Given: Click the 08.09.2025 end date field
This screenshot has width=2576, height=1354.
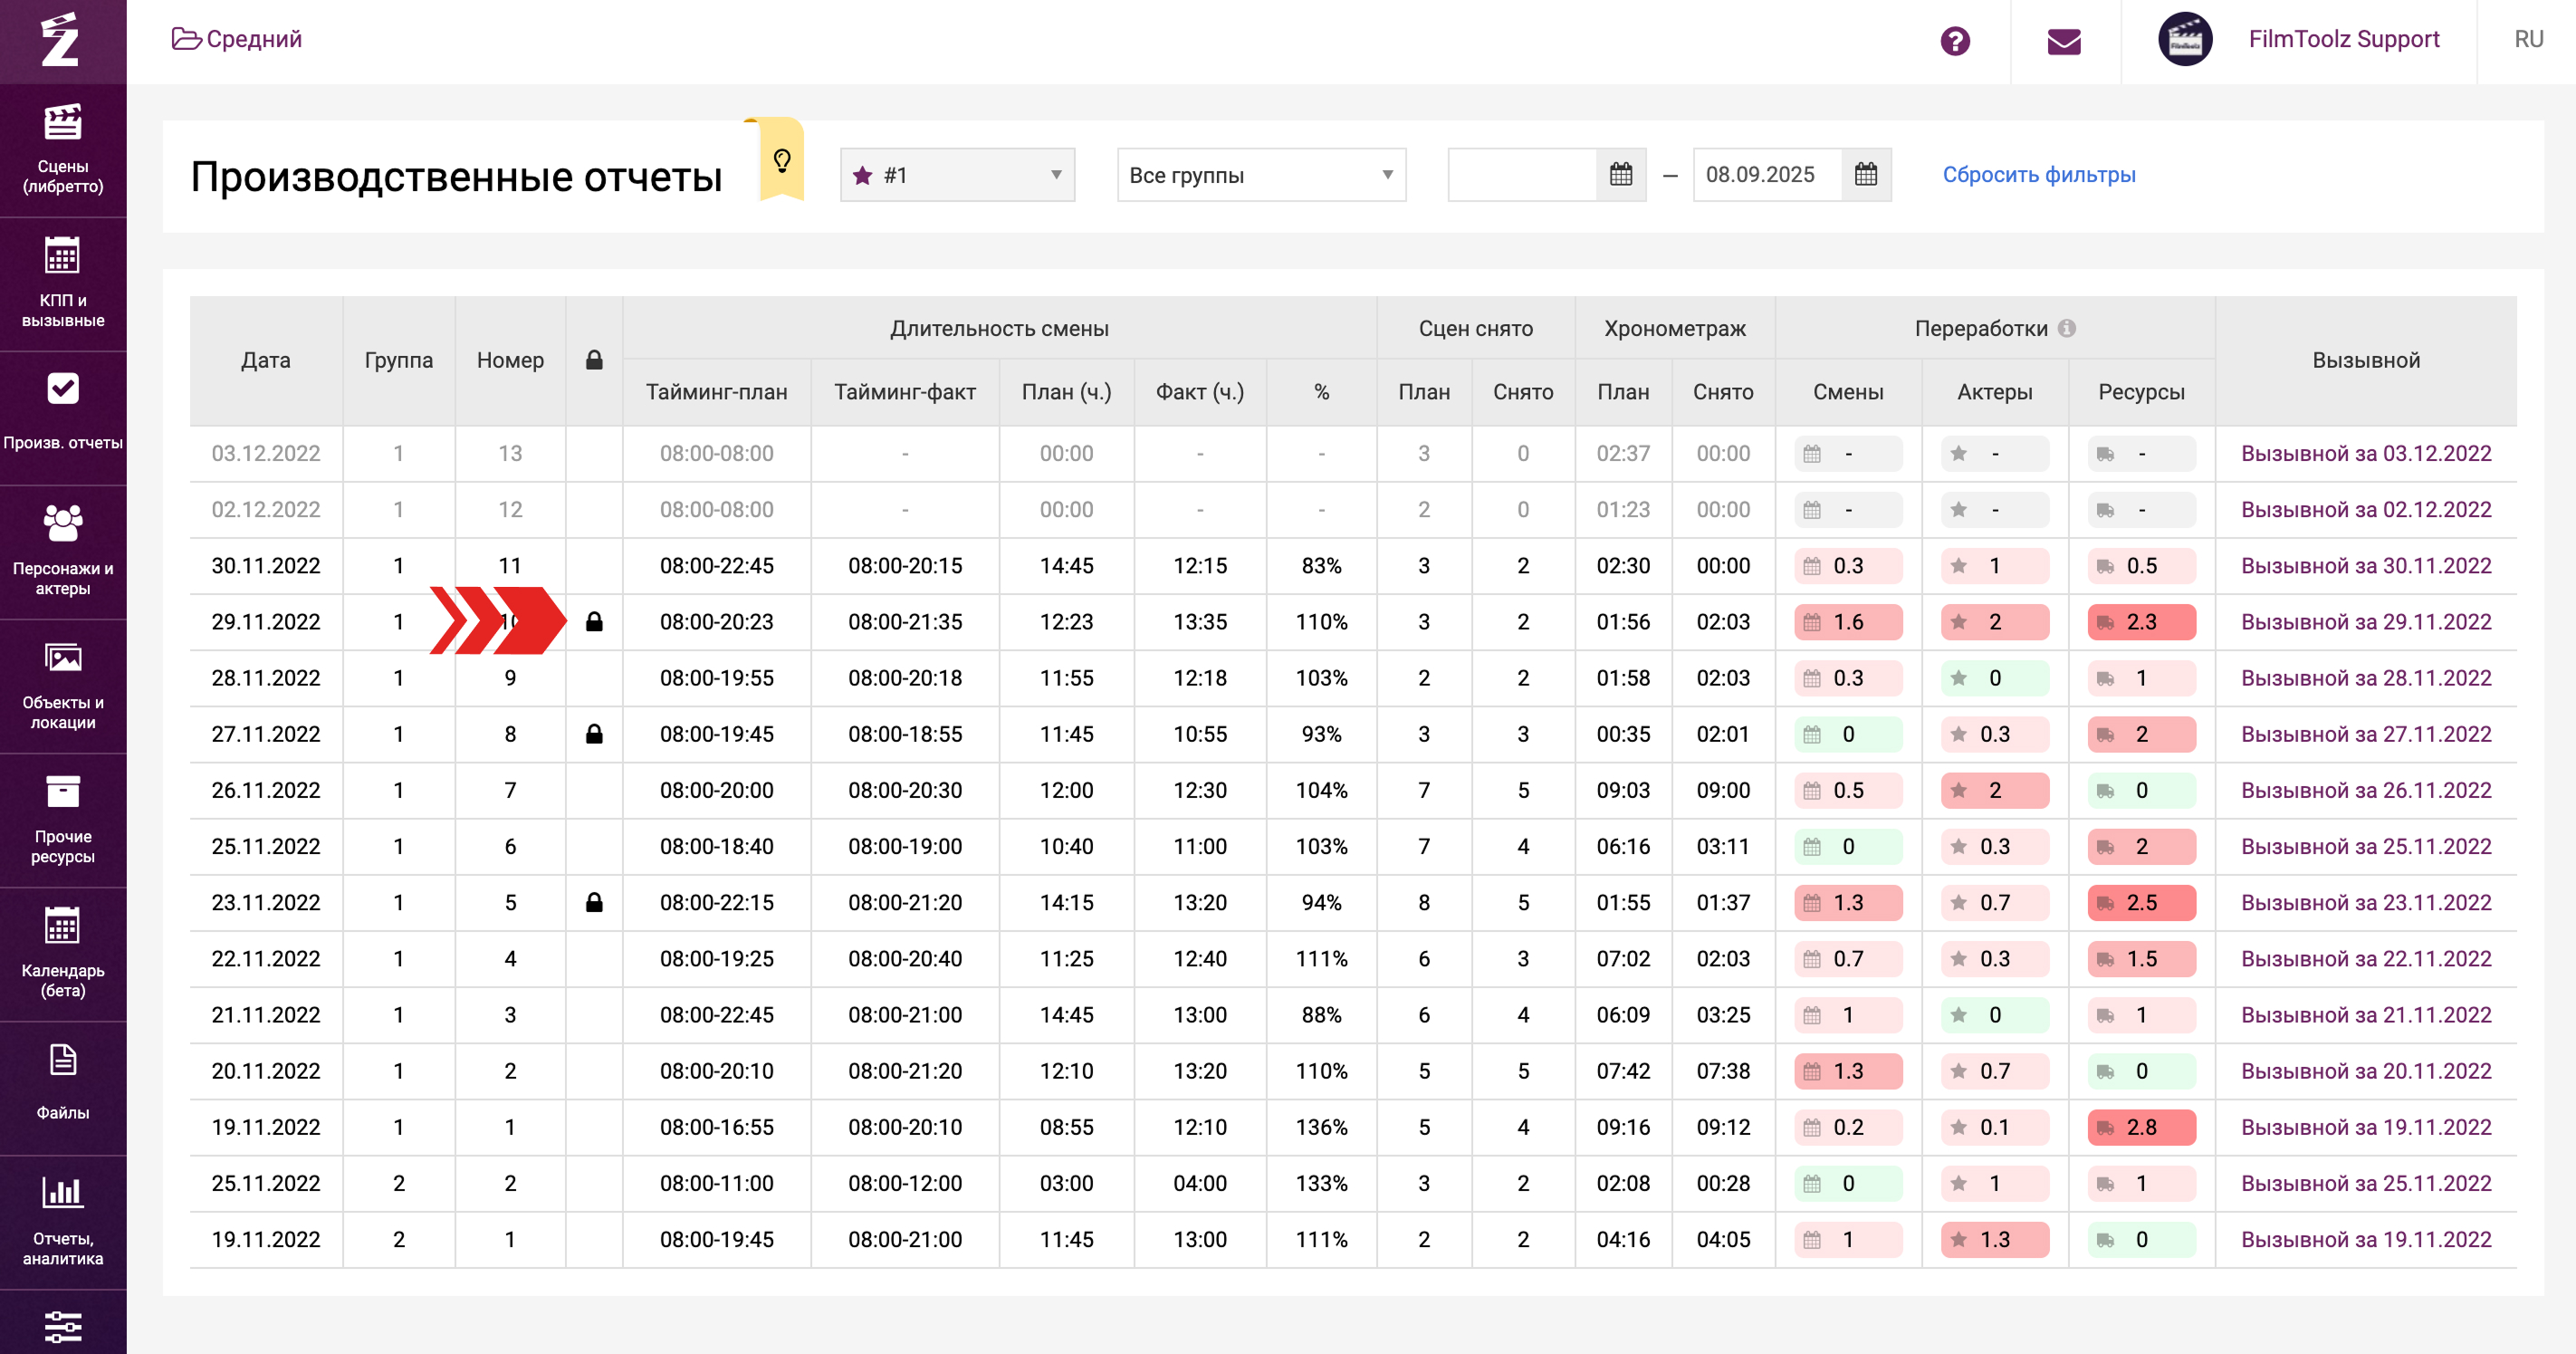Looking at the screenshot, I should (x=1767, y=175).
